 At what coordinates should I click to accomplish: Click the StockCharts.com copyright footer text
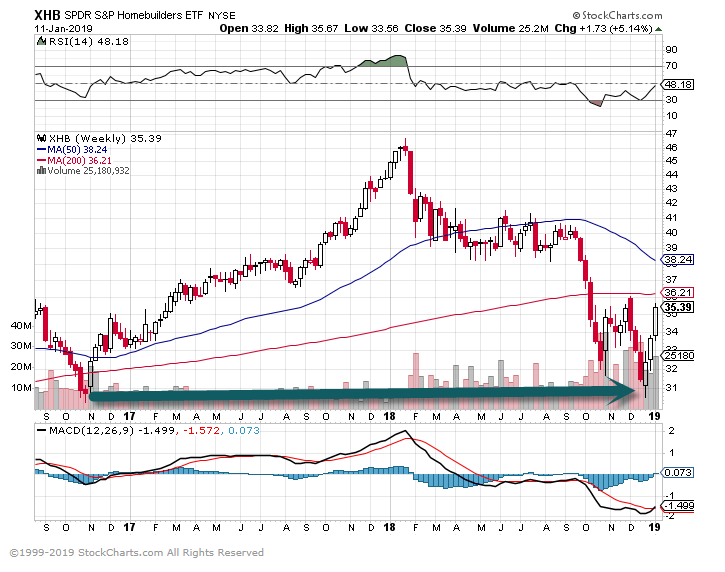(x=136, y=553)
